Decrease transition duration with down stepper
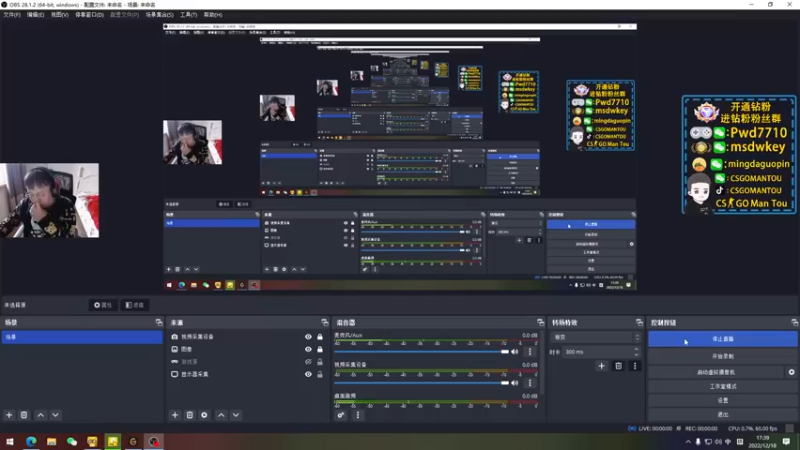The image size is (800, 450). point(636,355)
